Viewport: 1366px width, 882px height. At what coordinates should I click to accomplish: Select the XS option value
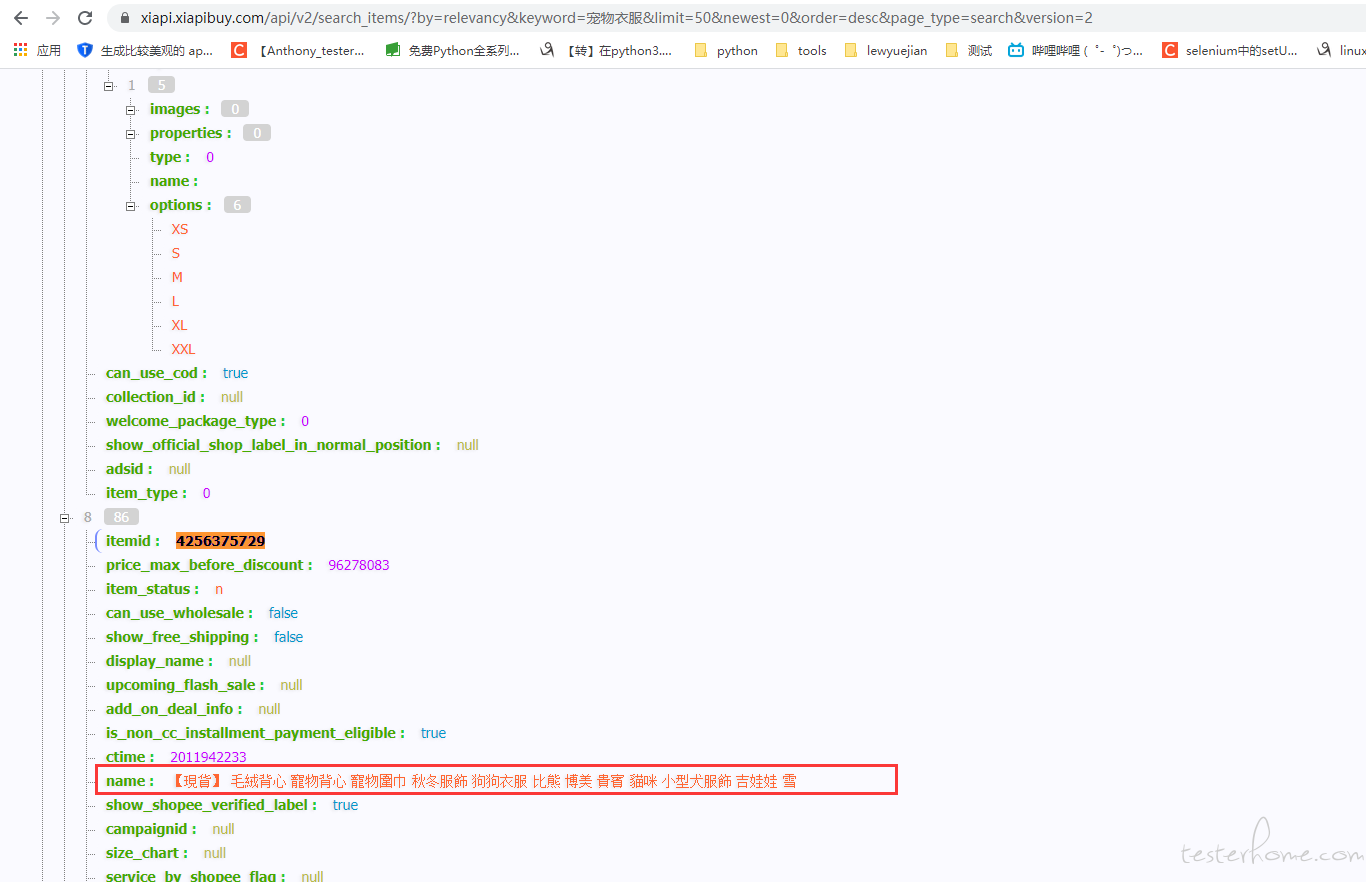pyautogui.click(x=180, y=229)
